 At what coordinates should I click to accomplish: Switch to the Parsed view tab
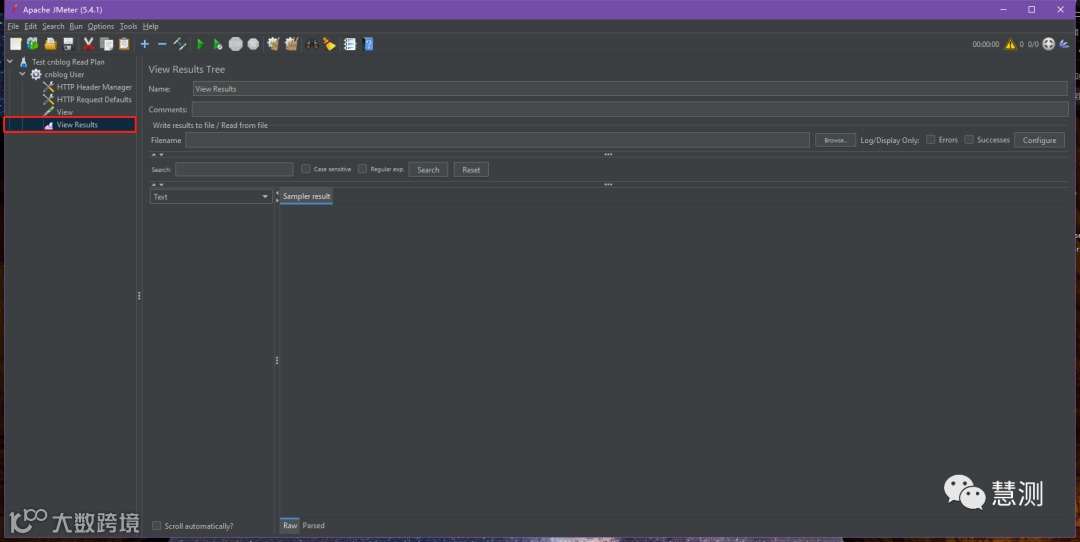(x=313, y=525)
